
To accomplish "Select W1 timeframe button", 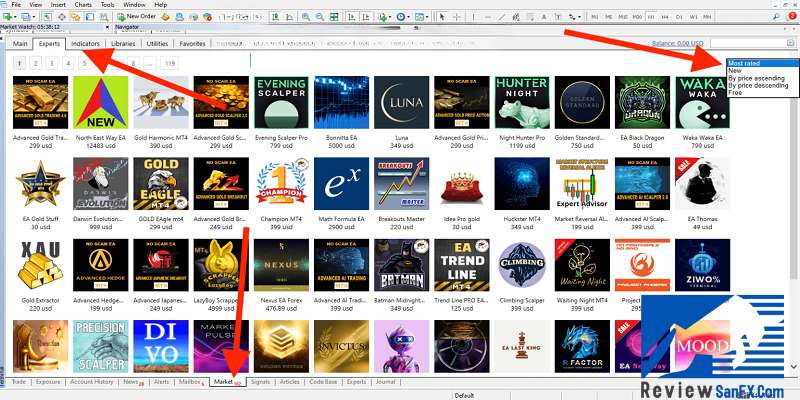I will [x=693, y=16].
